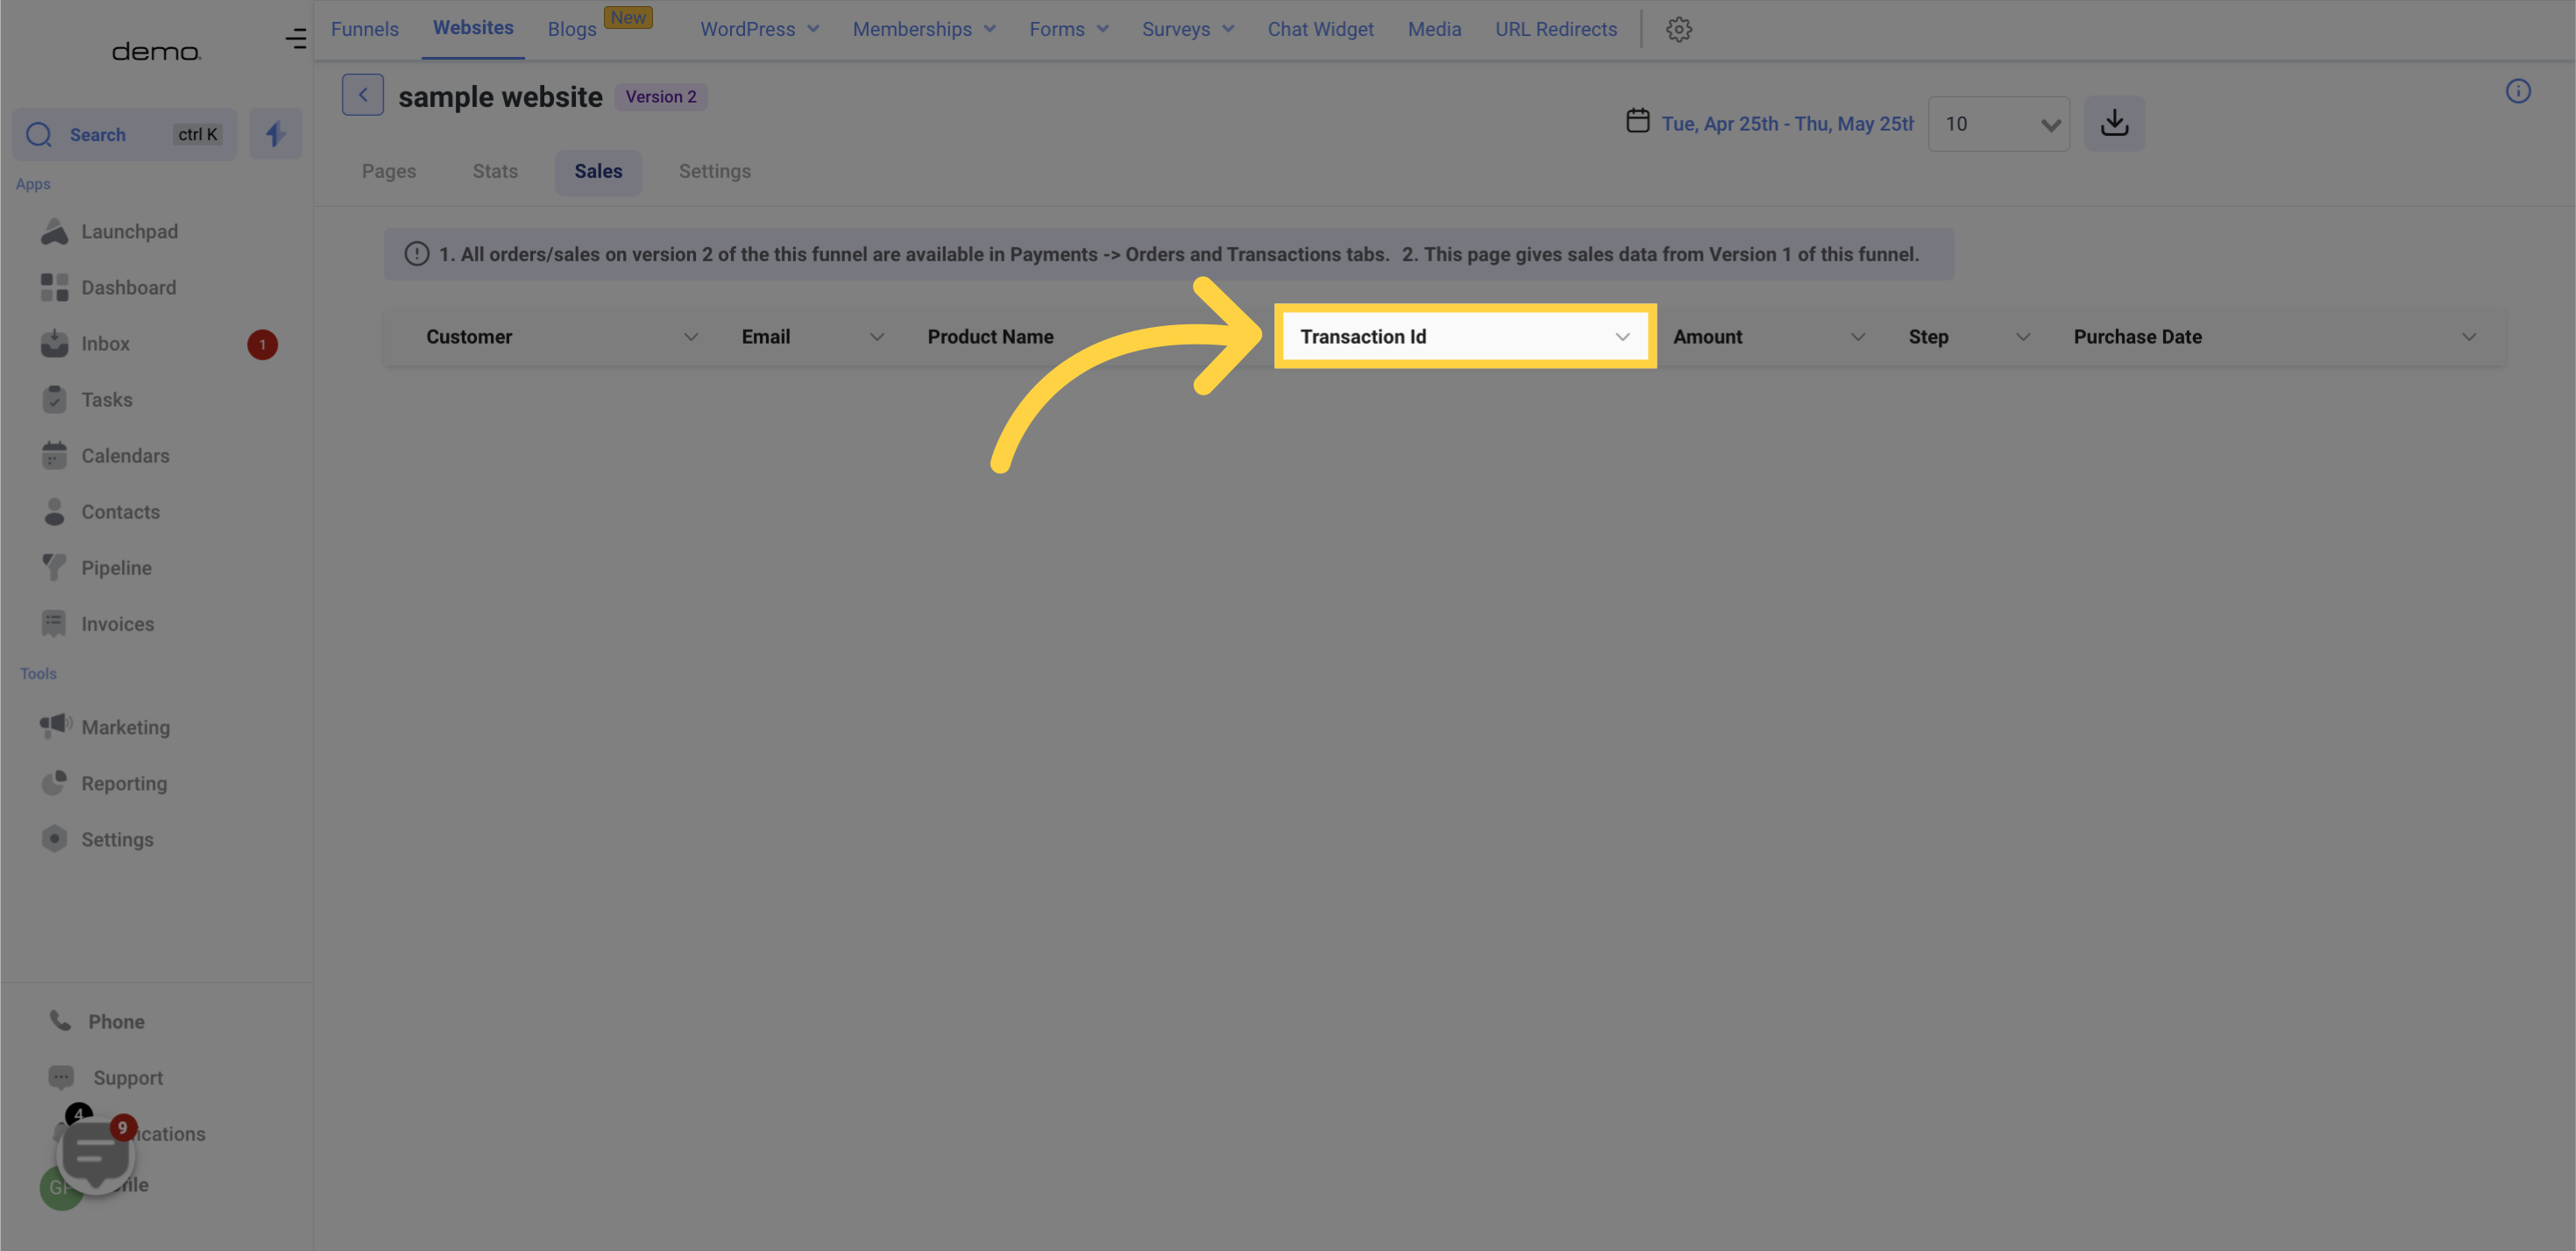Collapse the sidebar with hamburger icon
The height and width of the screenshot is (1251, 2576).
coord(295,39)
